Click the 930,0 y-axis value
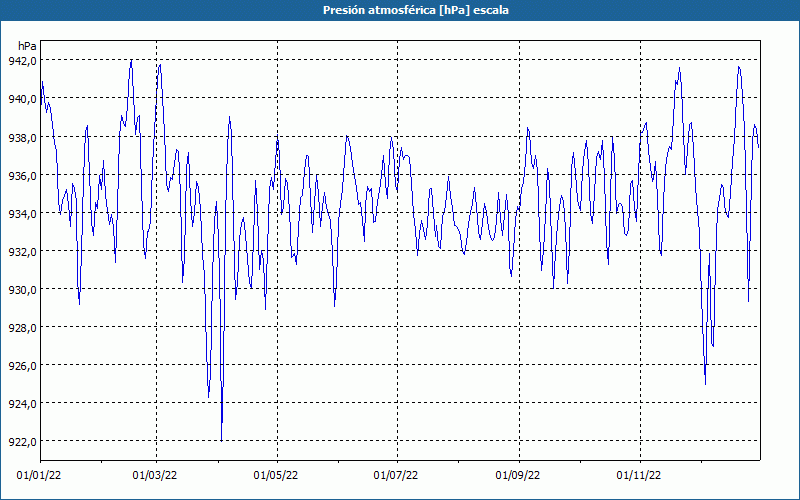 (22, 289)
